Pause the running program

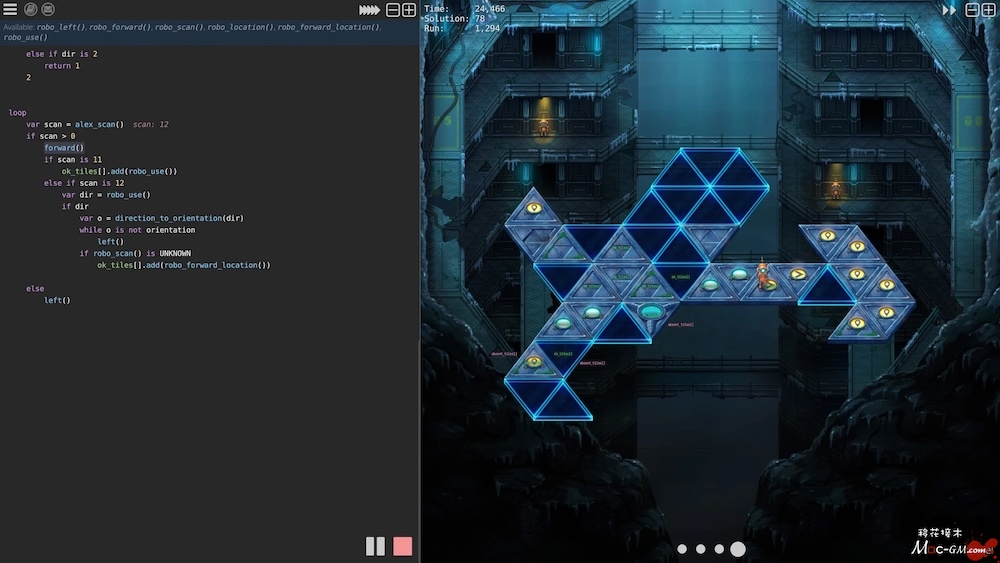click(375, 546)
